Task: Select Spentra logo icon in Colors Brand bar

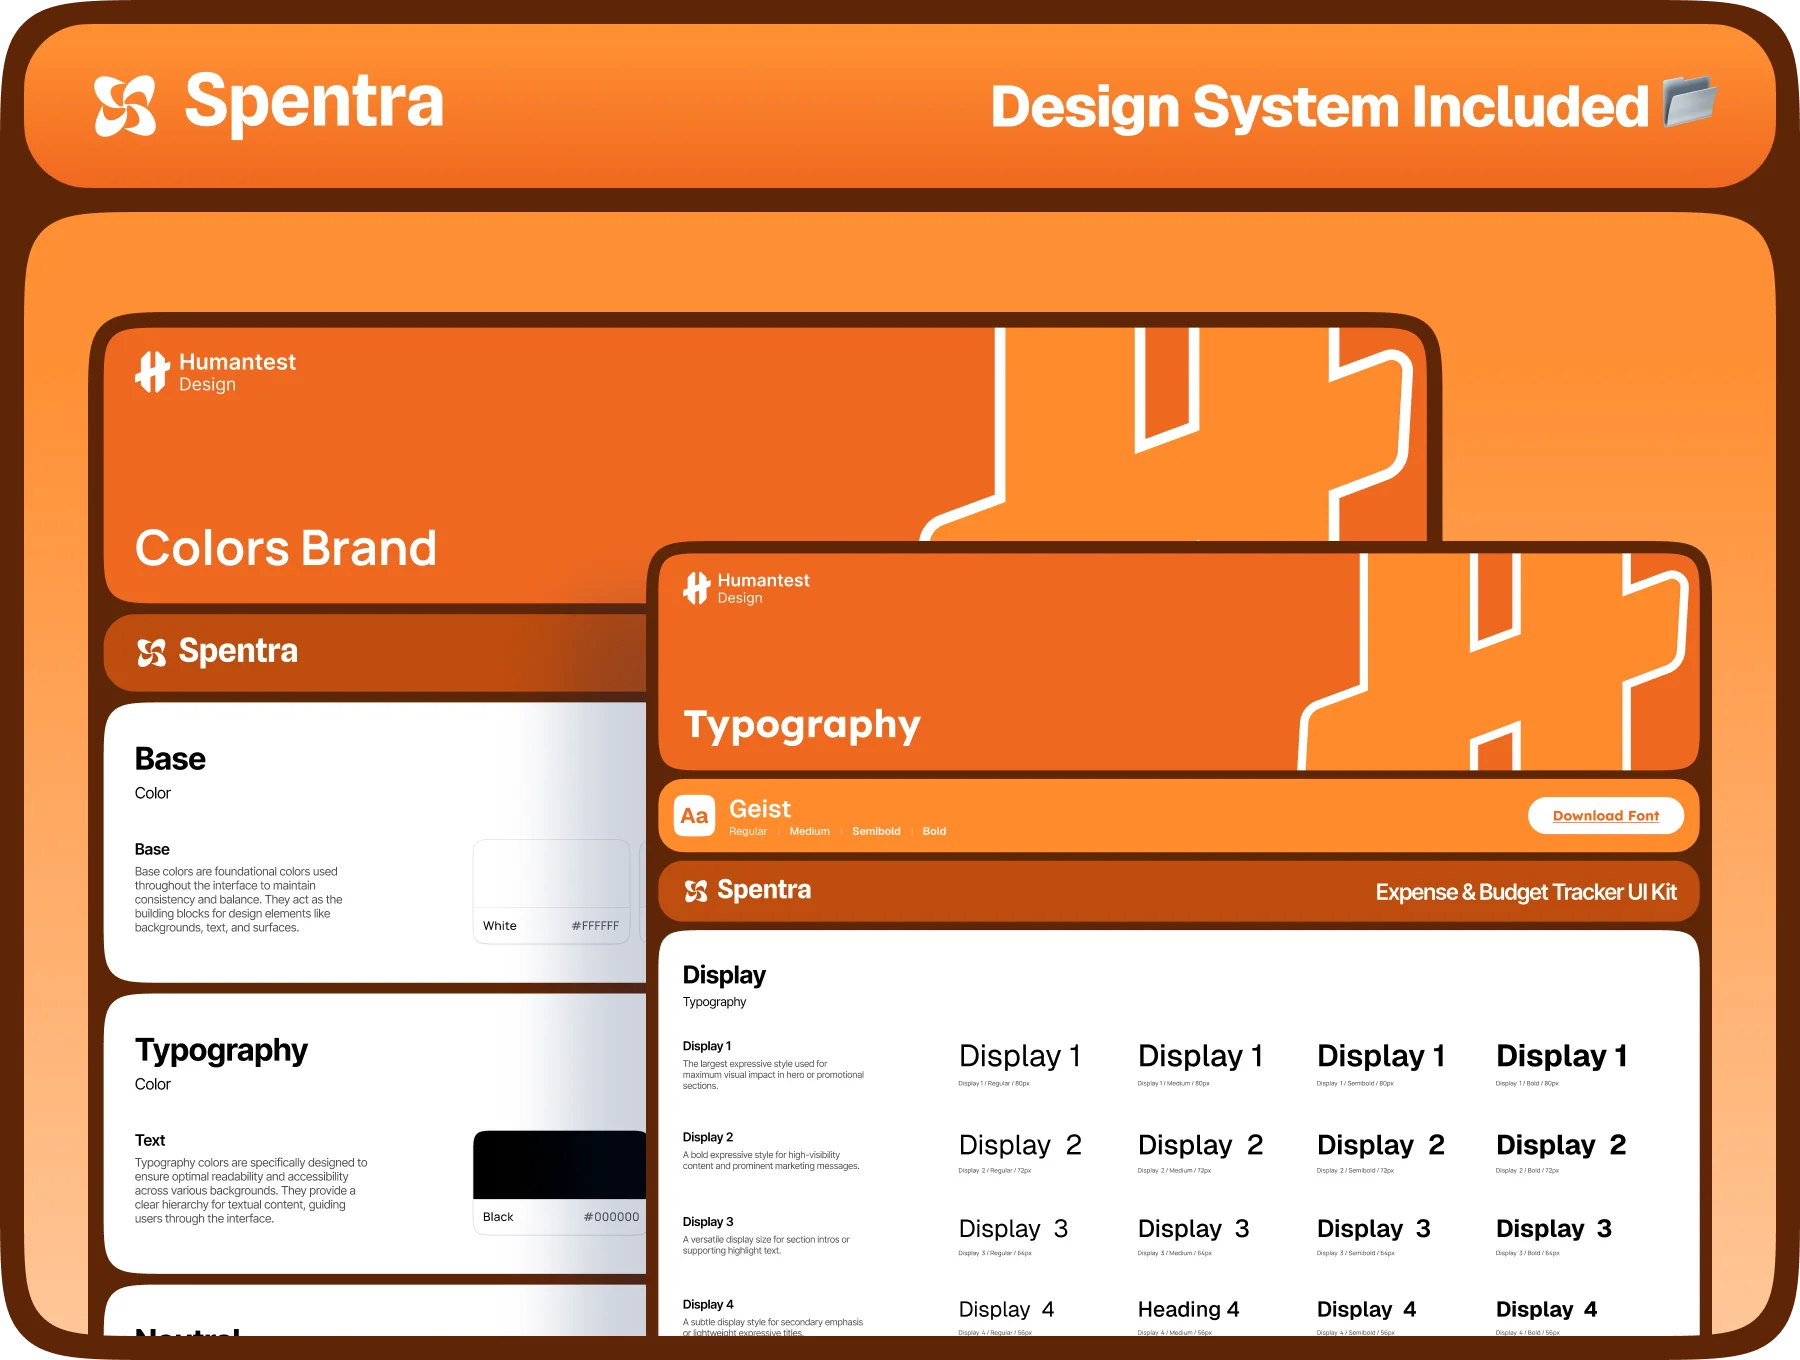Action: click(x=151, y=653)
